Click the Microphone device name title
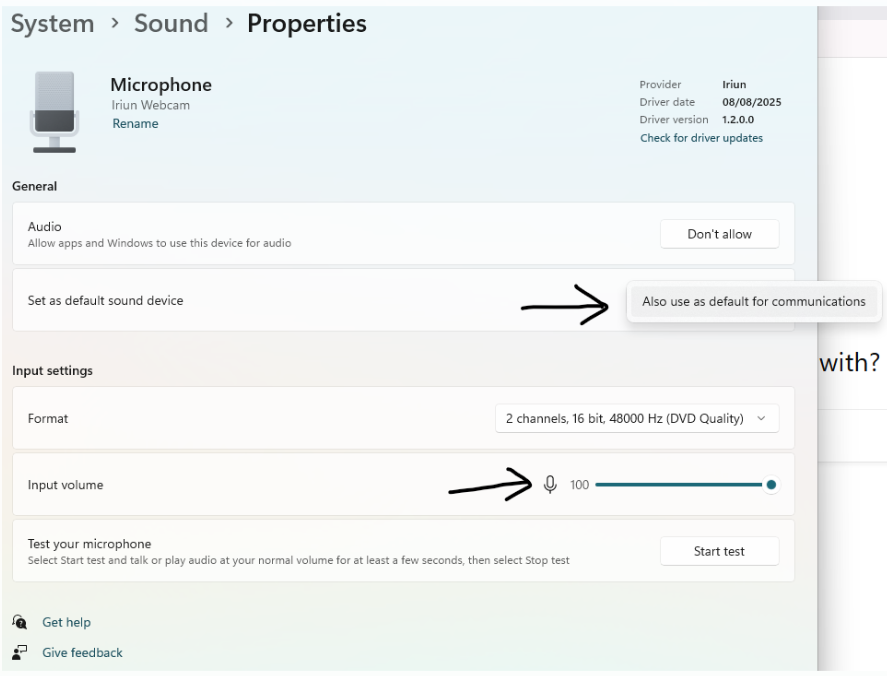This screenshot has width=887, height=676. [x=161, y=85]
